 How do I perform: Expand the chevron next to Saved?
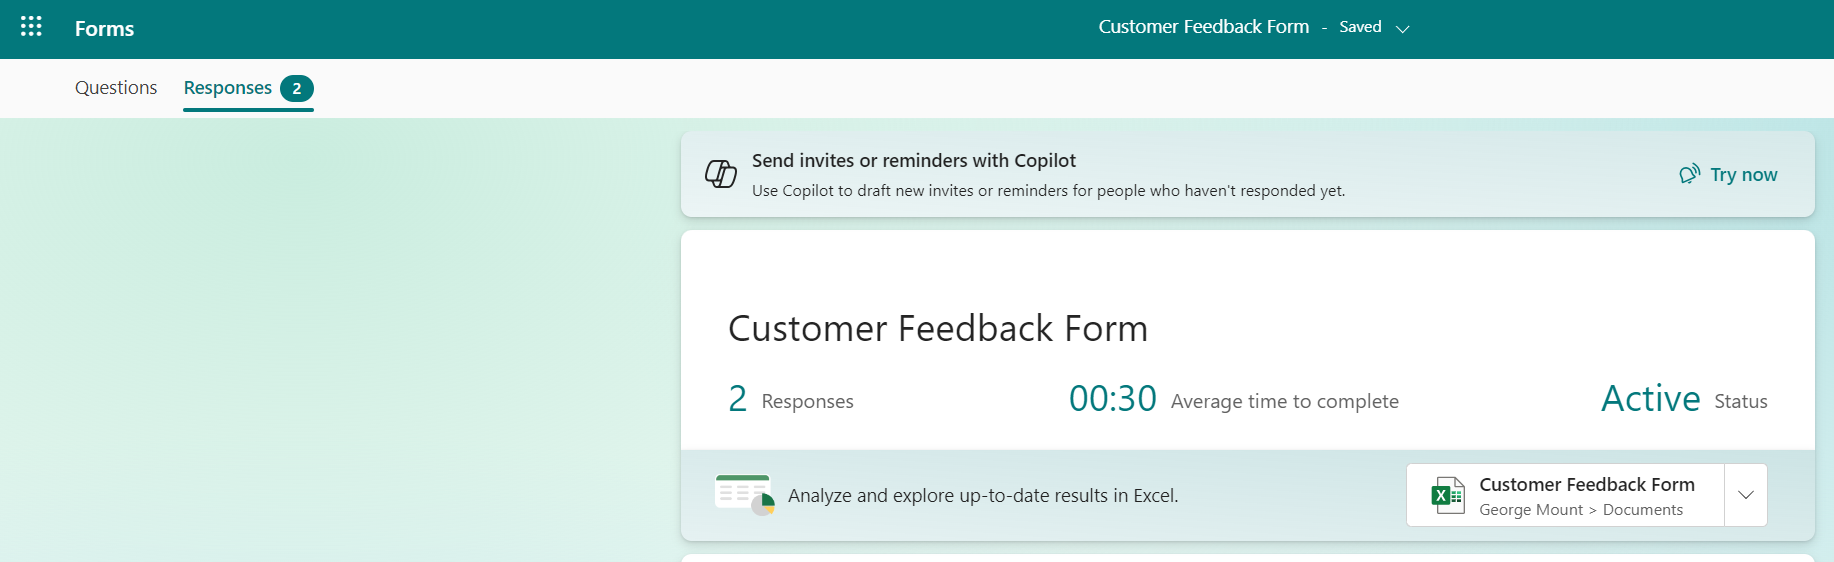pyautogui.click(x=1402, y=29)
